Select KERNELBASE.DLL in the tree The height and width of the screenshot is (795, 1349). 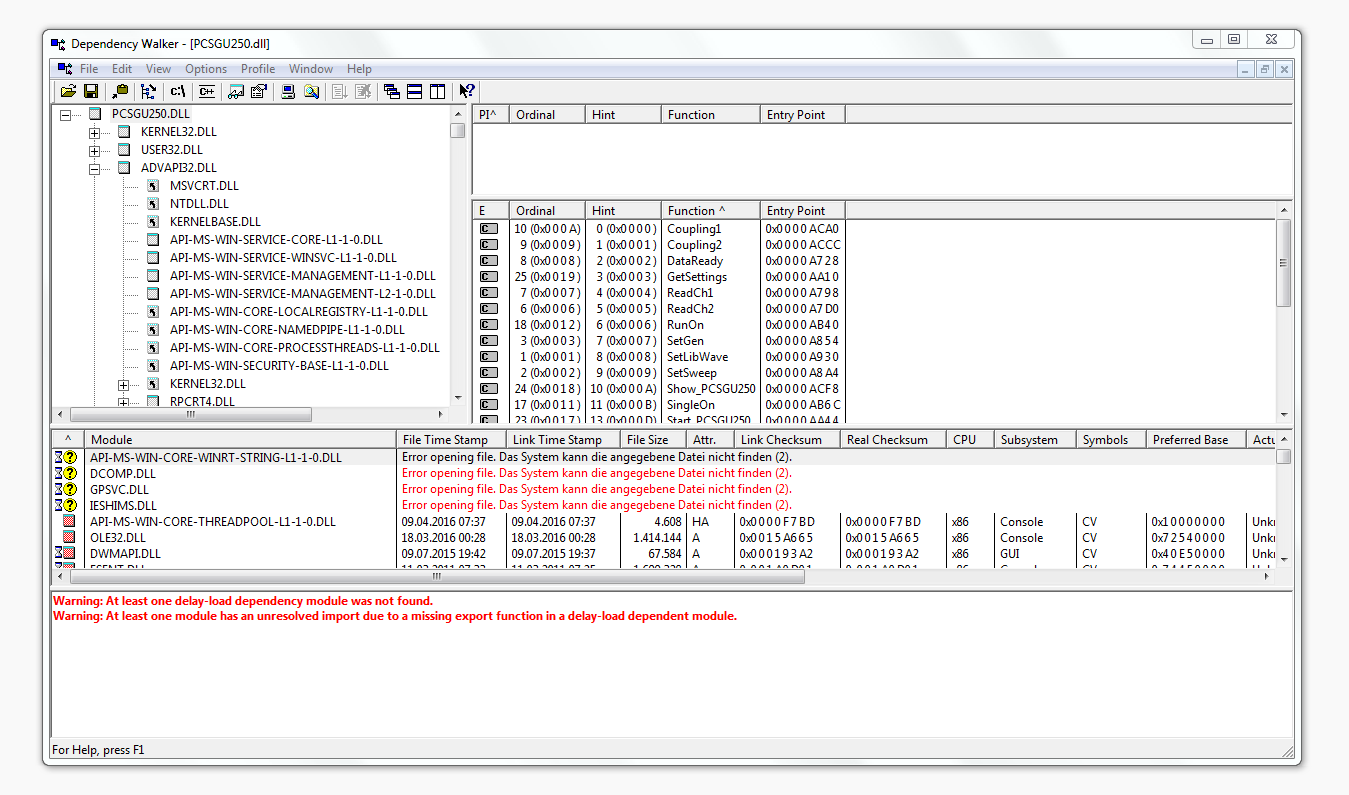click(215, 222)
